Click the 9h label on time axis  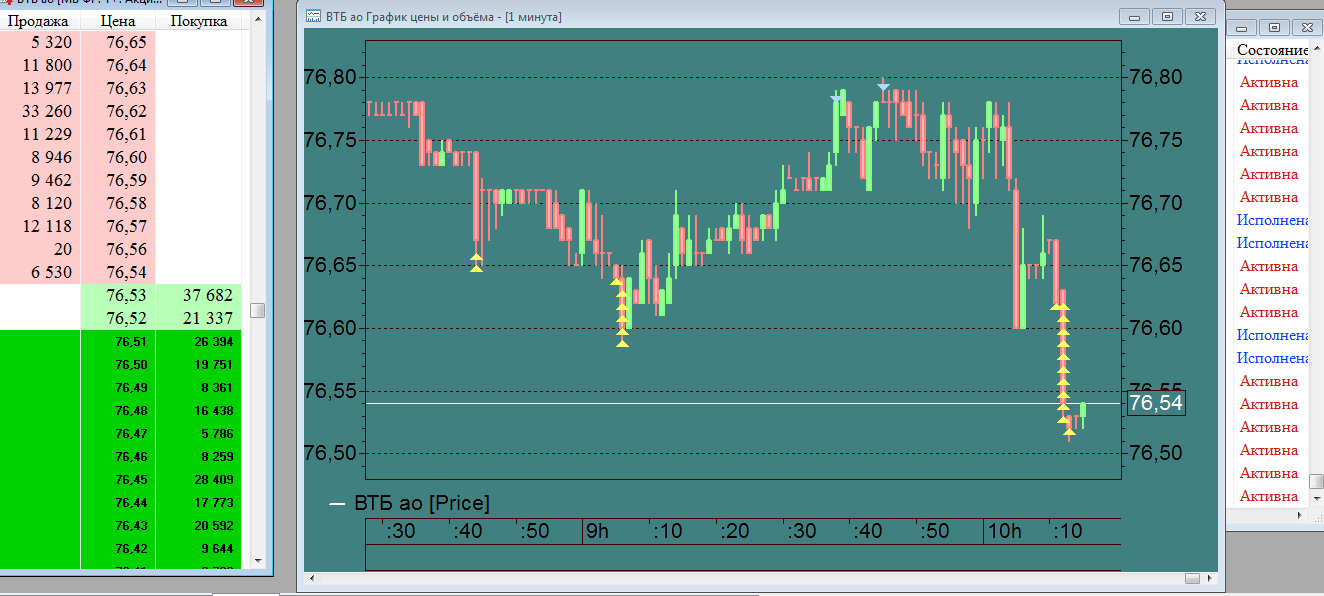597,531
